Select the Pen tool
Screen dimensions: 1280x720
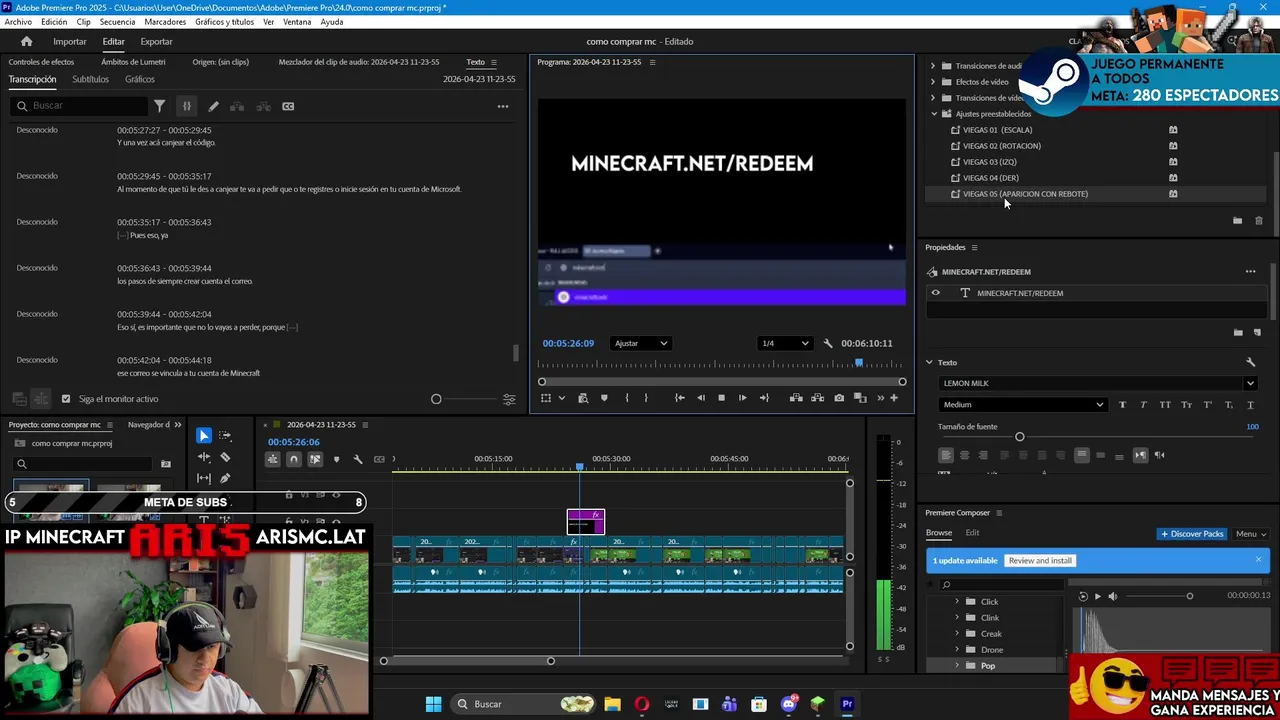tap(225, 478)
